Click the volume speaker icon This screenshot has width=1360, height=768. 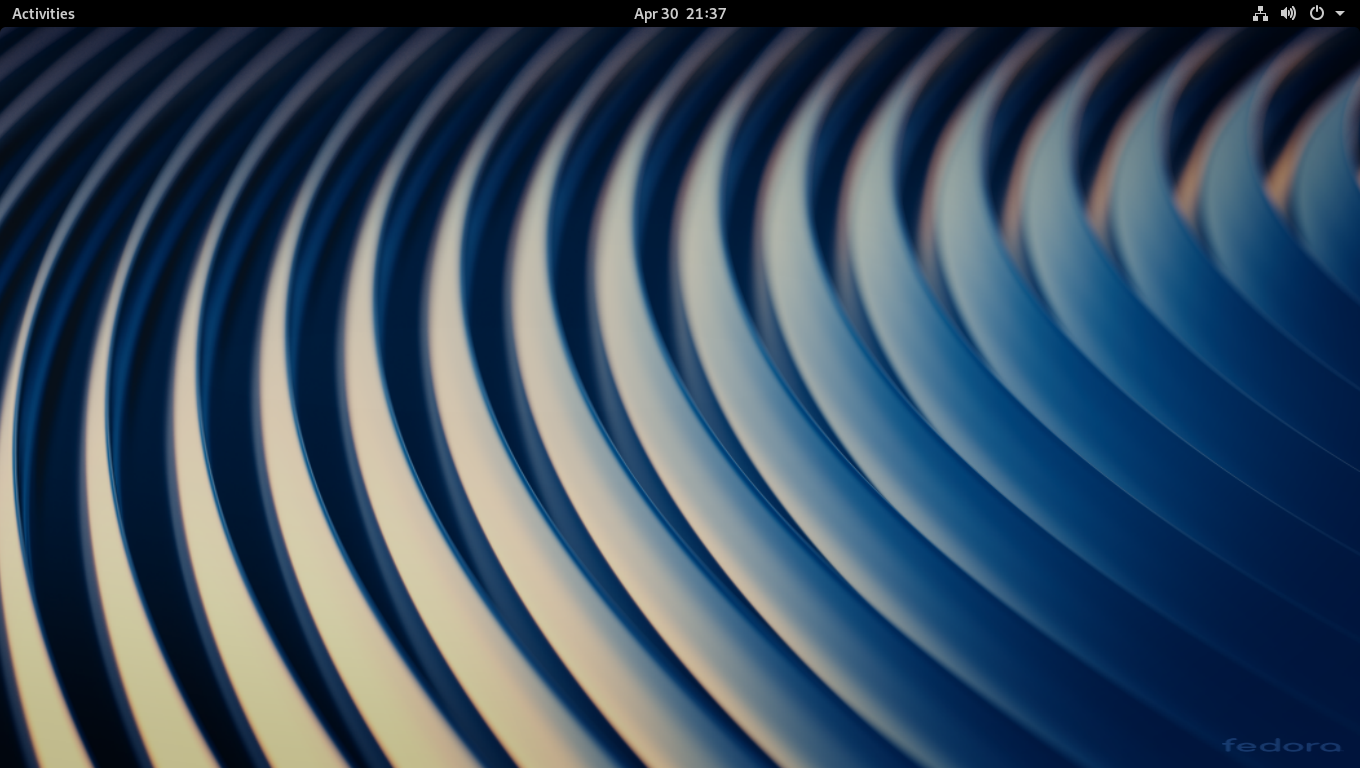tap(1288, 13)
